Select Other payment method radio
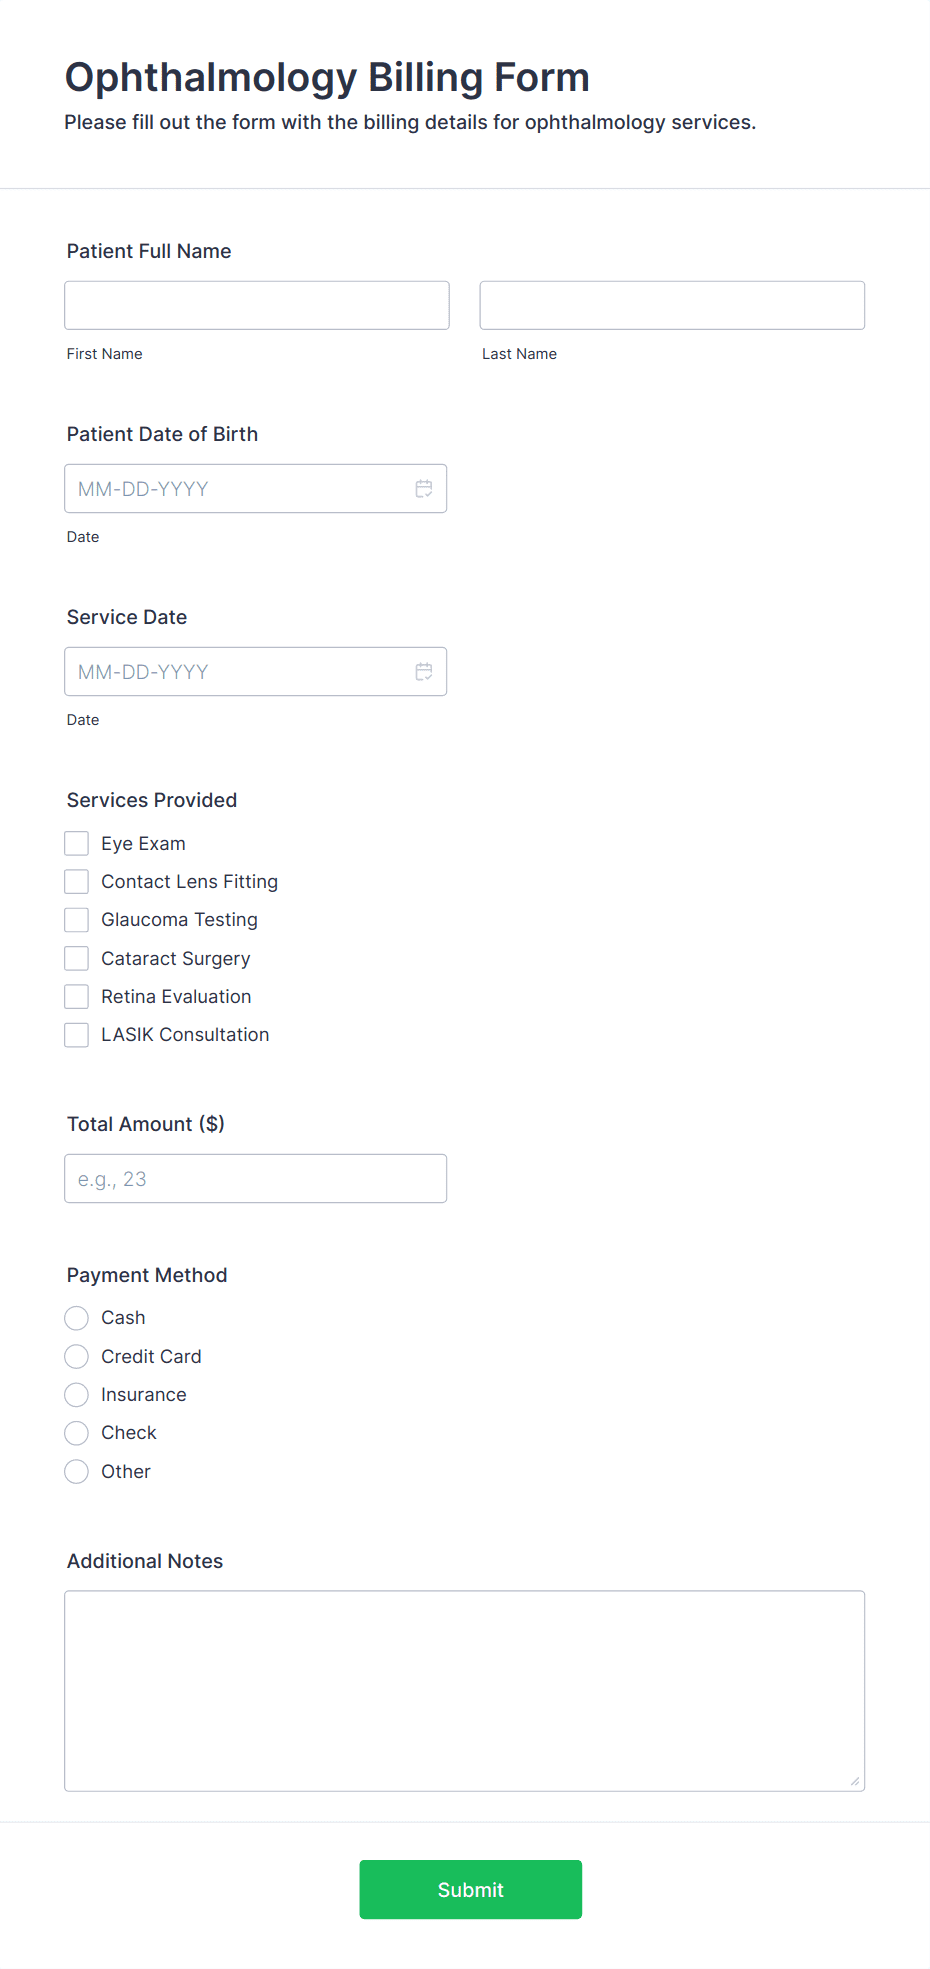This screenshot has height=1969, width=930. (77, 1472)
